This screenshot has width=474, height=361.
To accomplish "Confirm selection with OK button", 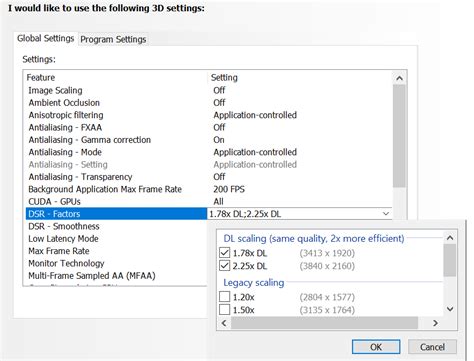I will pos(376,347).
